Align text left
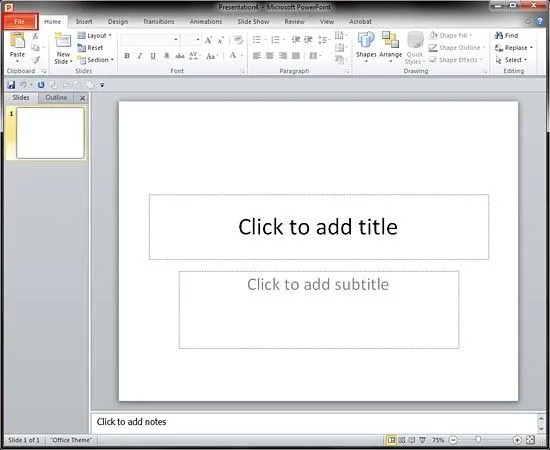 257,56
